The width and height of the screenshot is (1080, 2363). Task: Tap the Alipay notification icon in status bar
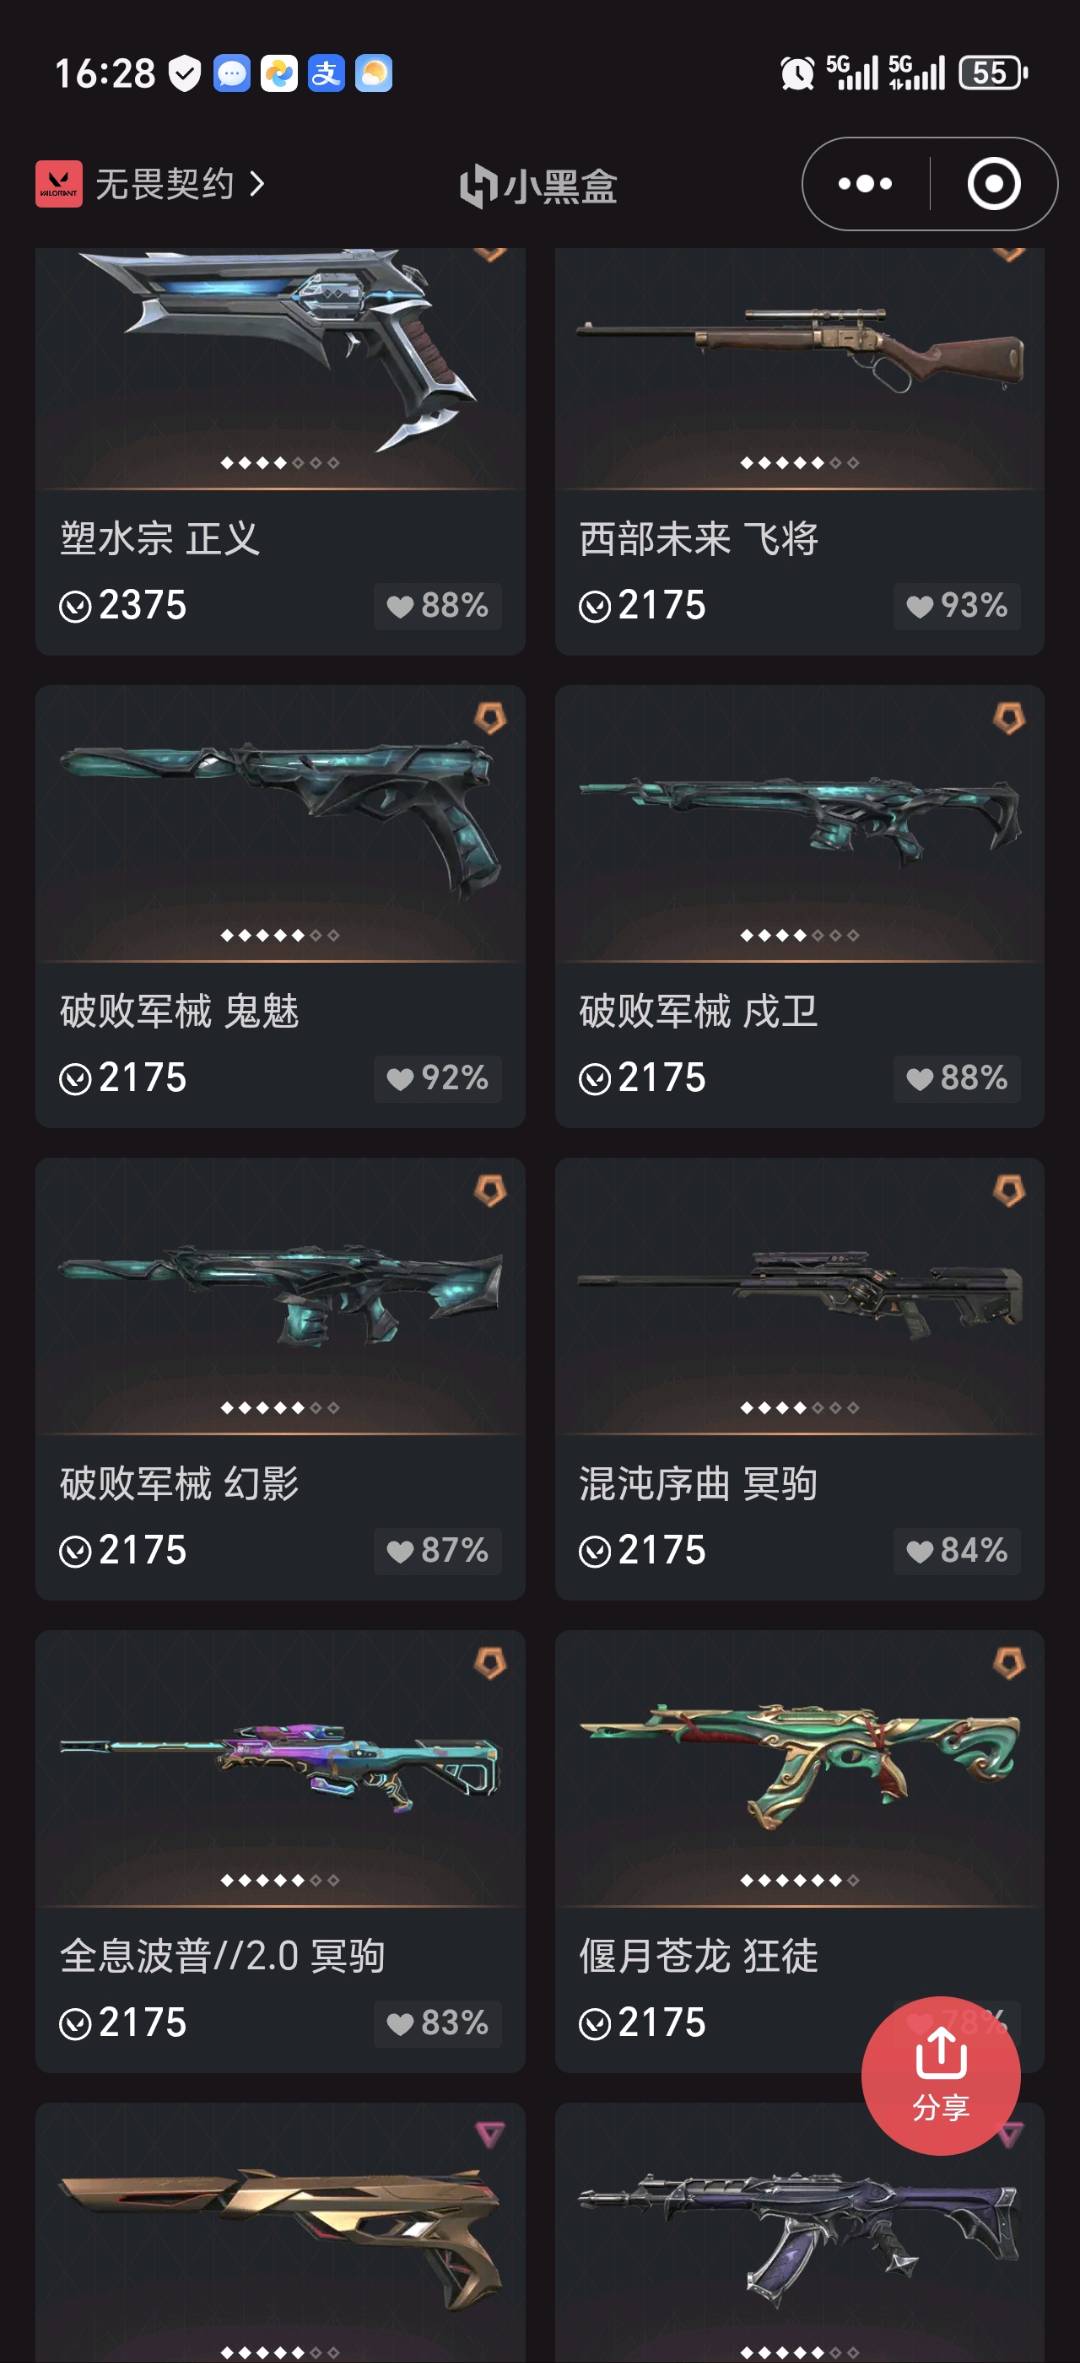(326, 73)
